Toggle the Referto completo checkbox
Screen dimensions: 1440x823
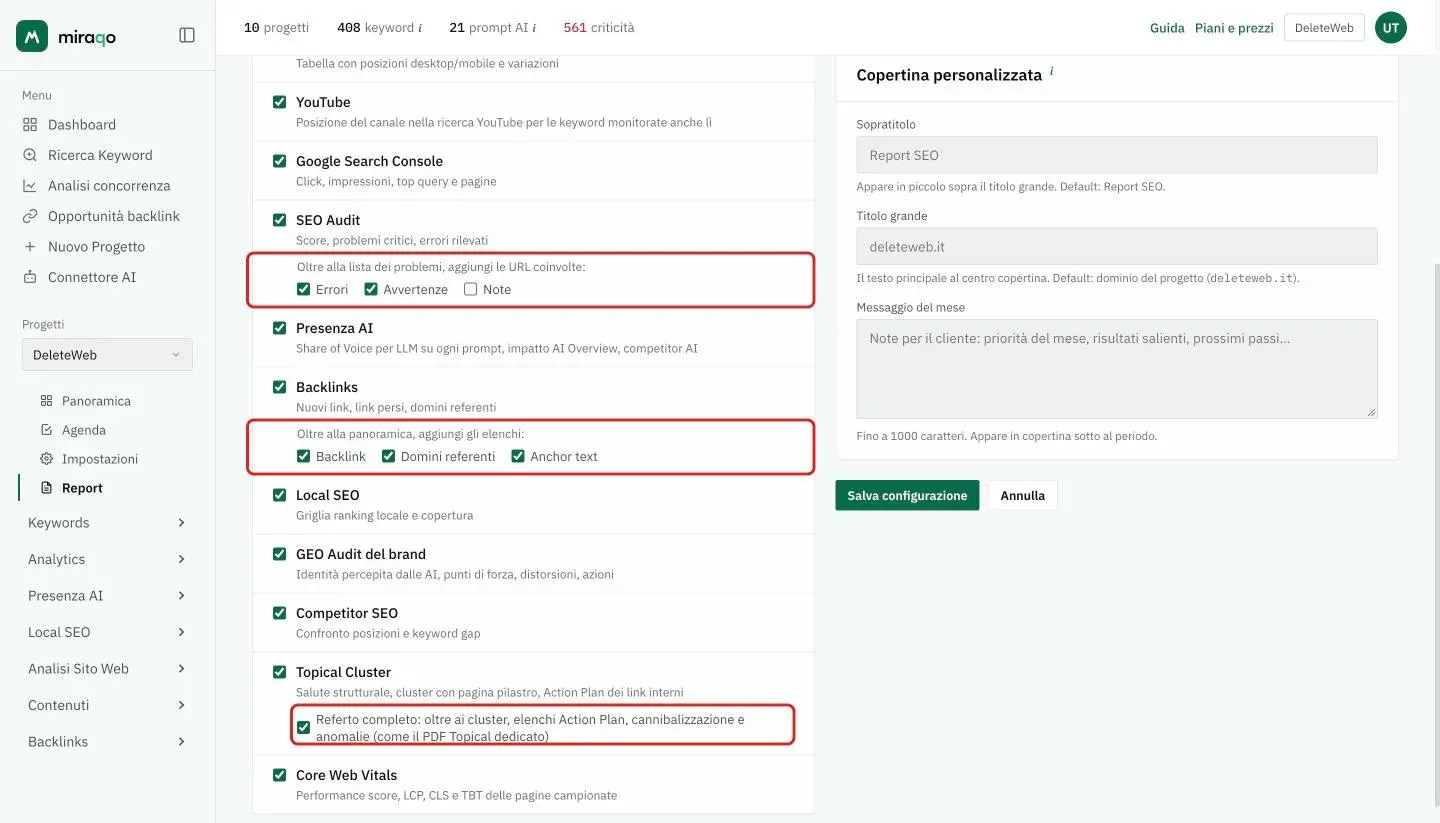pos(304,728)
